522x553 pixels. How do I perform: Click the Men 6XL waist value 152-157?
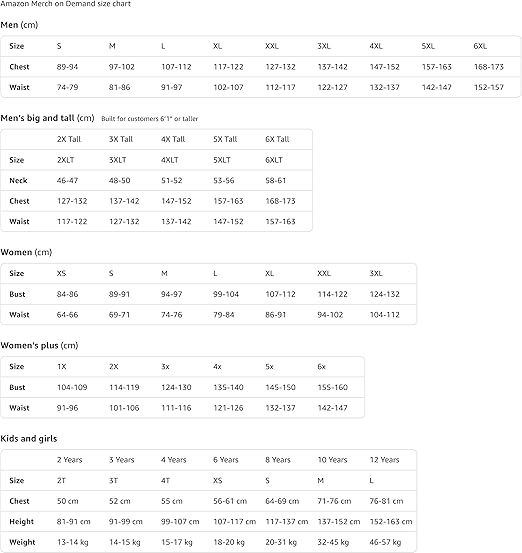click(489, 87)
